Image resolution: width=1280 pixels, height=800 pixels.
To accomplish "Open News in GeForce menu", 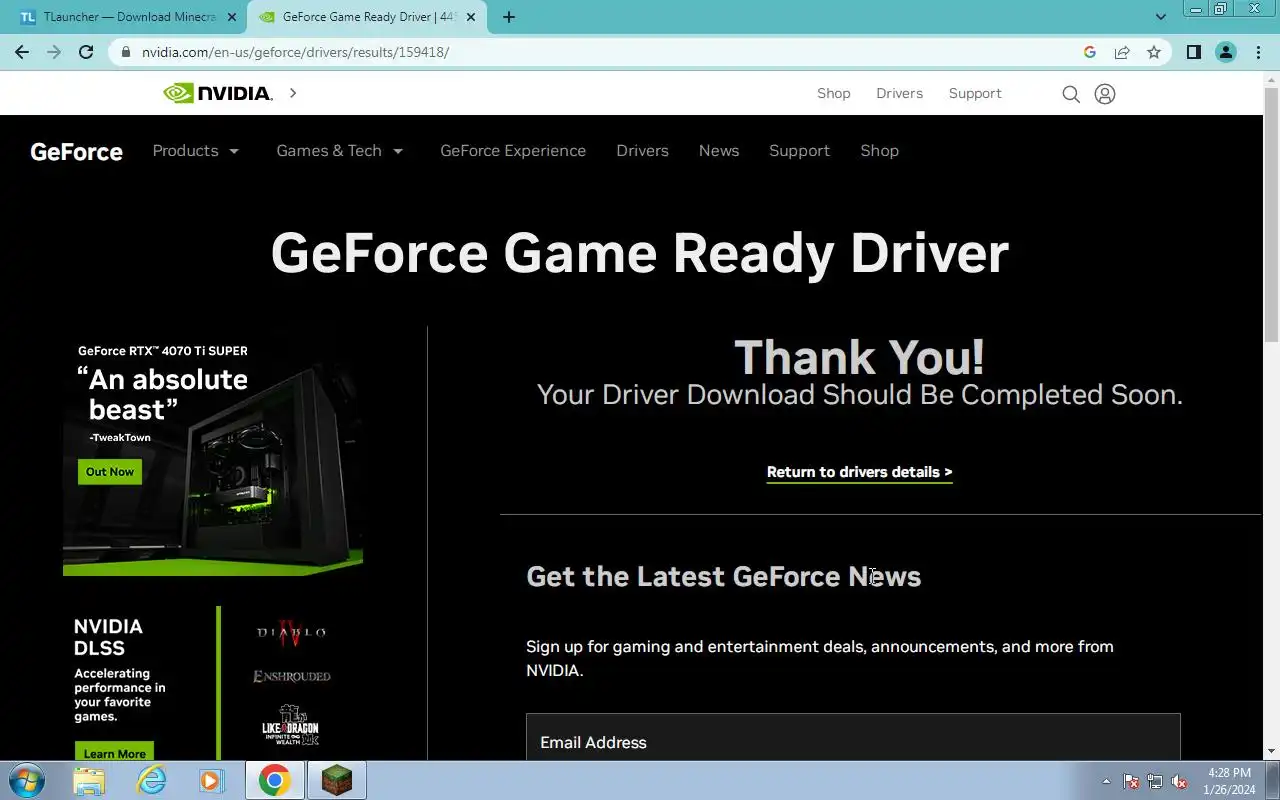I will [719, 151].
